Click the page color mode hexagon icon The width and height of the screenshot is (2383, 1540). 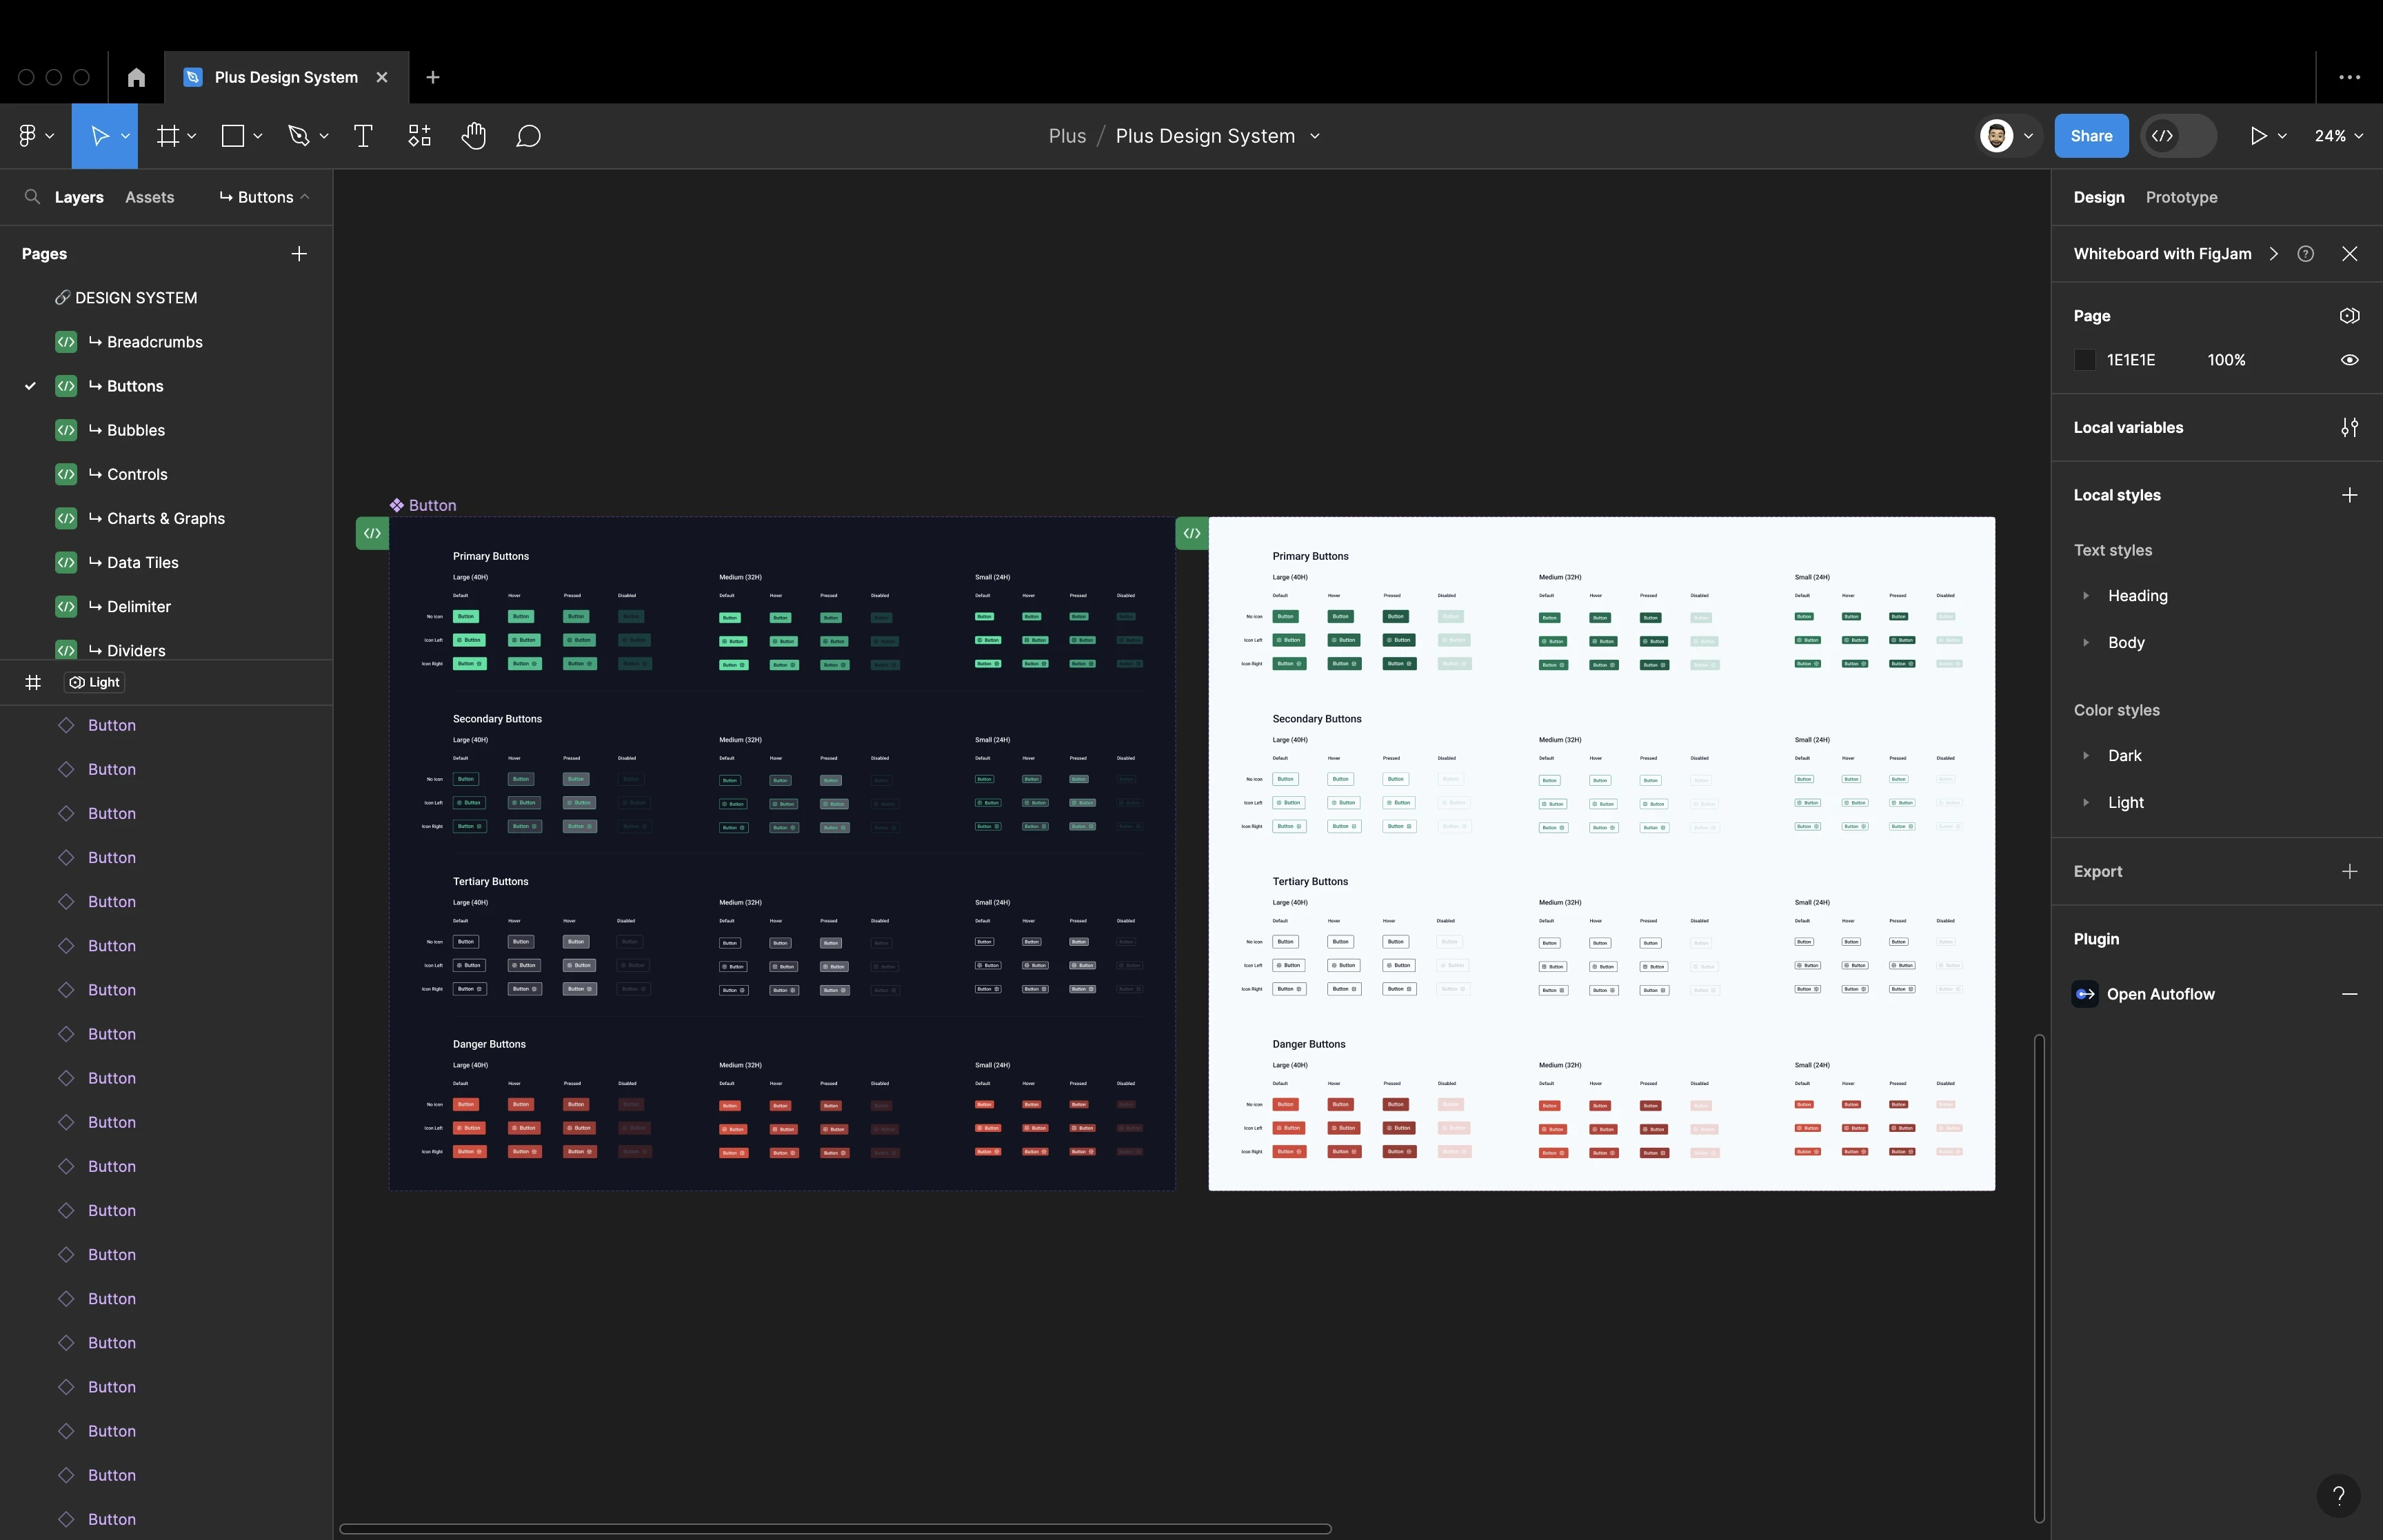[2349, 316]
